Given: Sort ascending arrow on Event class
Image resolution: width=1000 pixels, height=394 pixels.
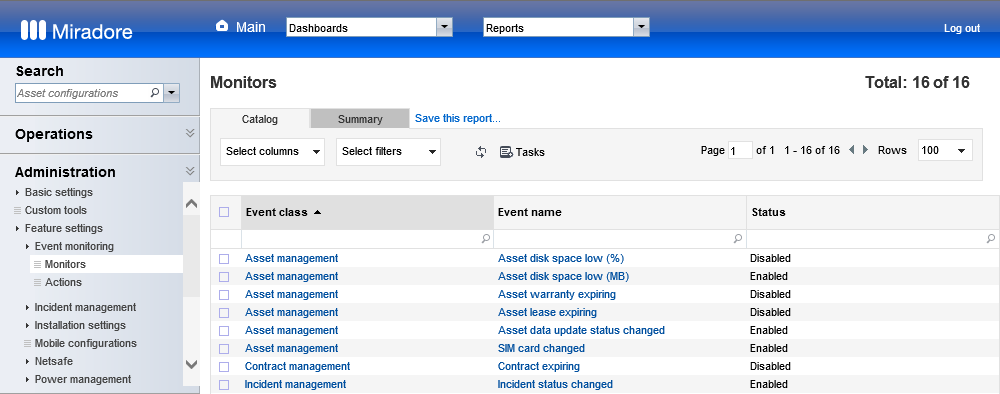Looking at the screenshot, I should point(318,212).
